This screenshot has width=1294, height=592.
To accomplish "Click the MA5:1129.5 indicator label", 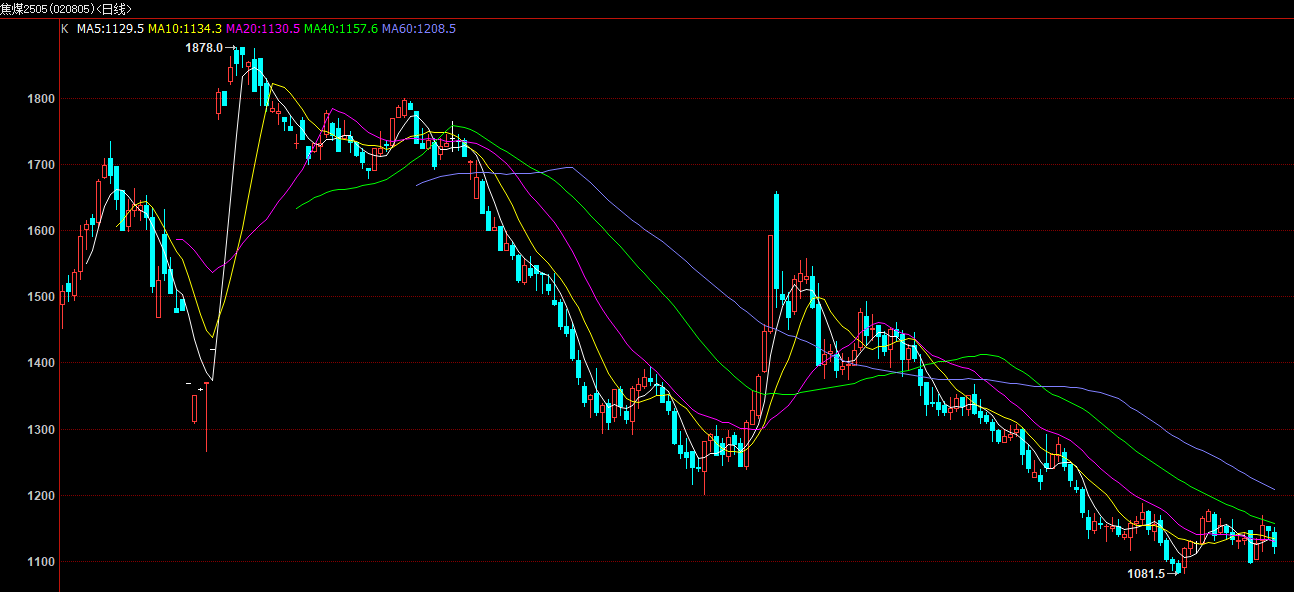I will pos(110,29).
